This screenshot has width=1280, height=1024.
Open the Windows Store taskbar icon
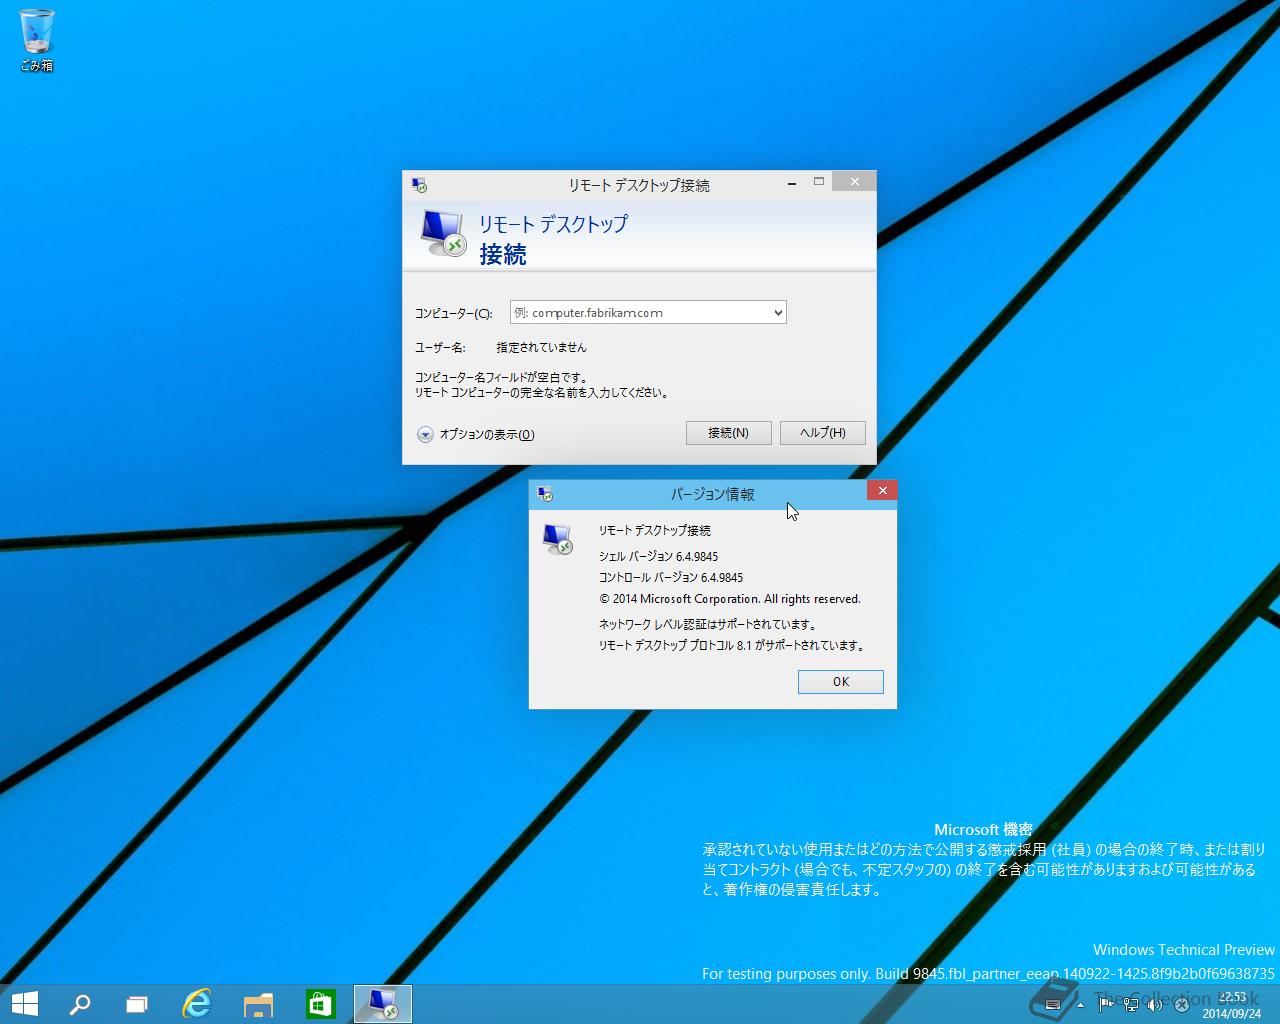pos(320,1004)
